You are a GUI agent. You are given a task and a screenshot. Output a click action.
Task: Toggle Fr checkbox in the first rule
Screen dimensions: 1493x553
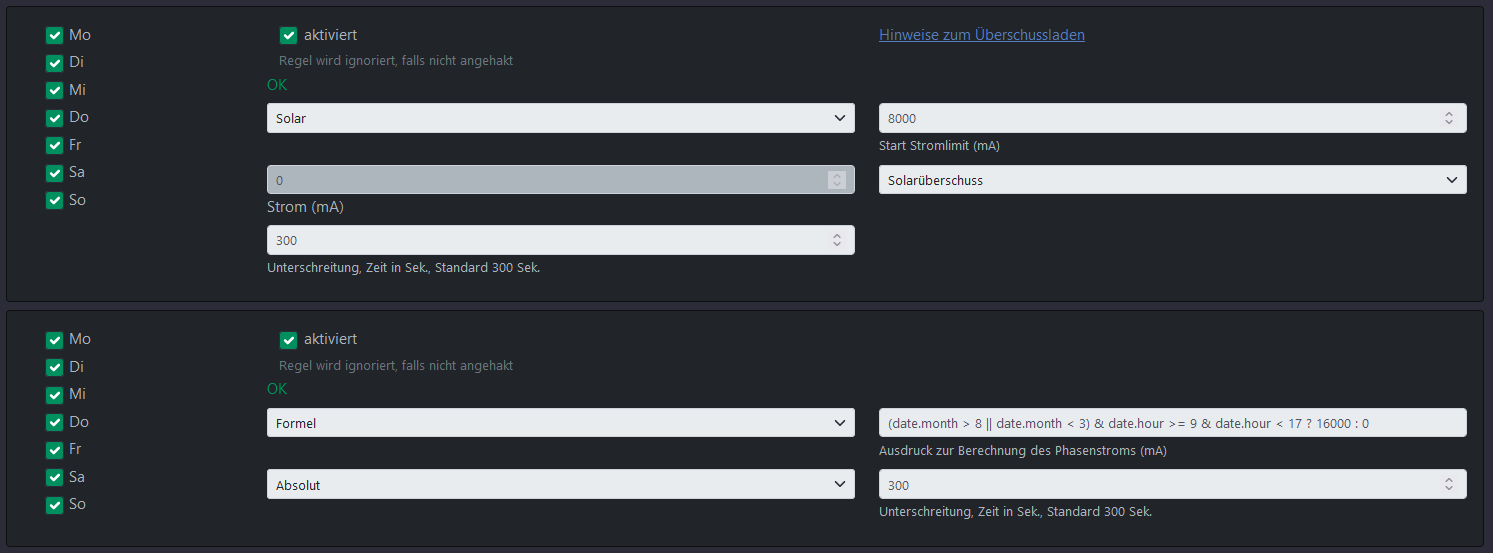point(55,145)
